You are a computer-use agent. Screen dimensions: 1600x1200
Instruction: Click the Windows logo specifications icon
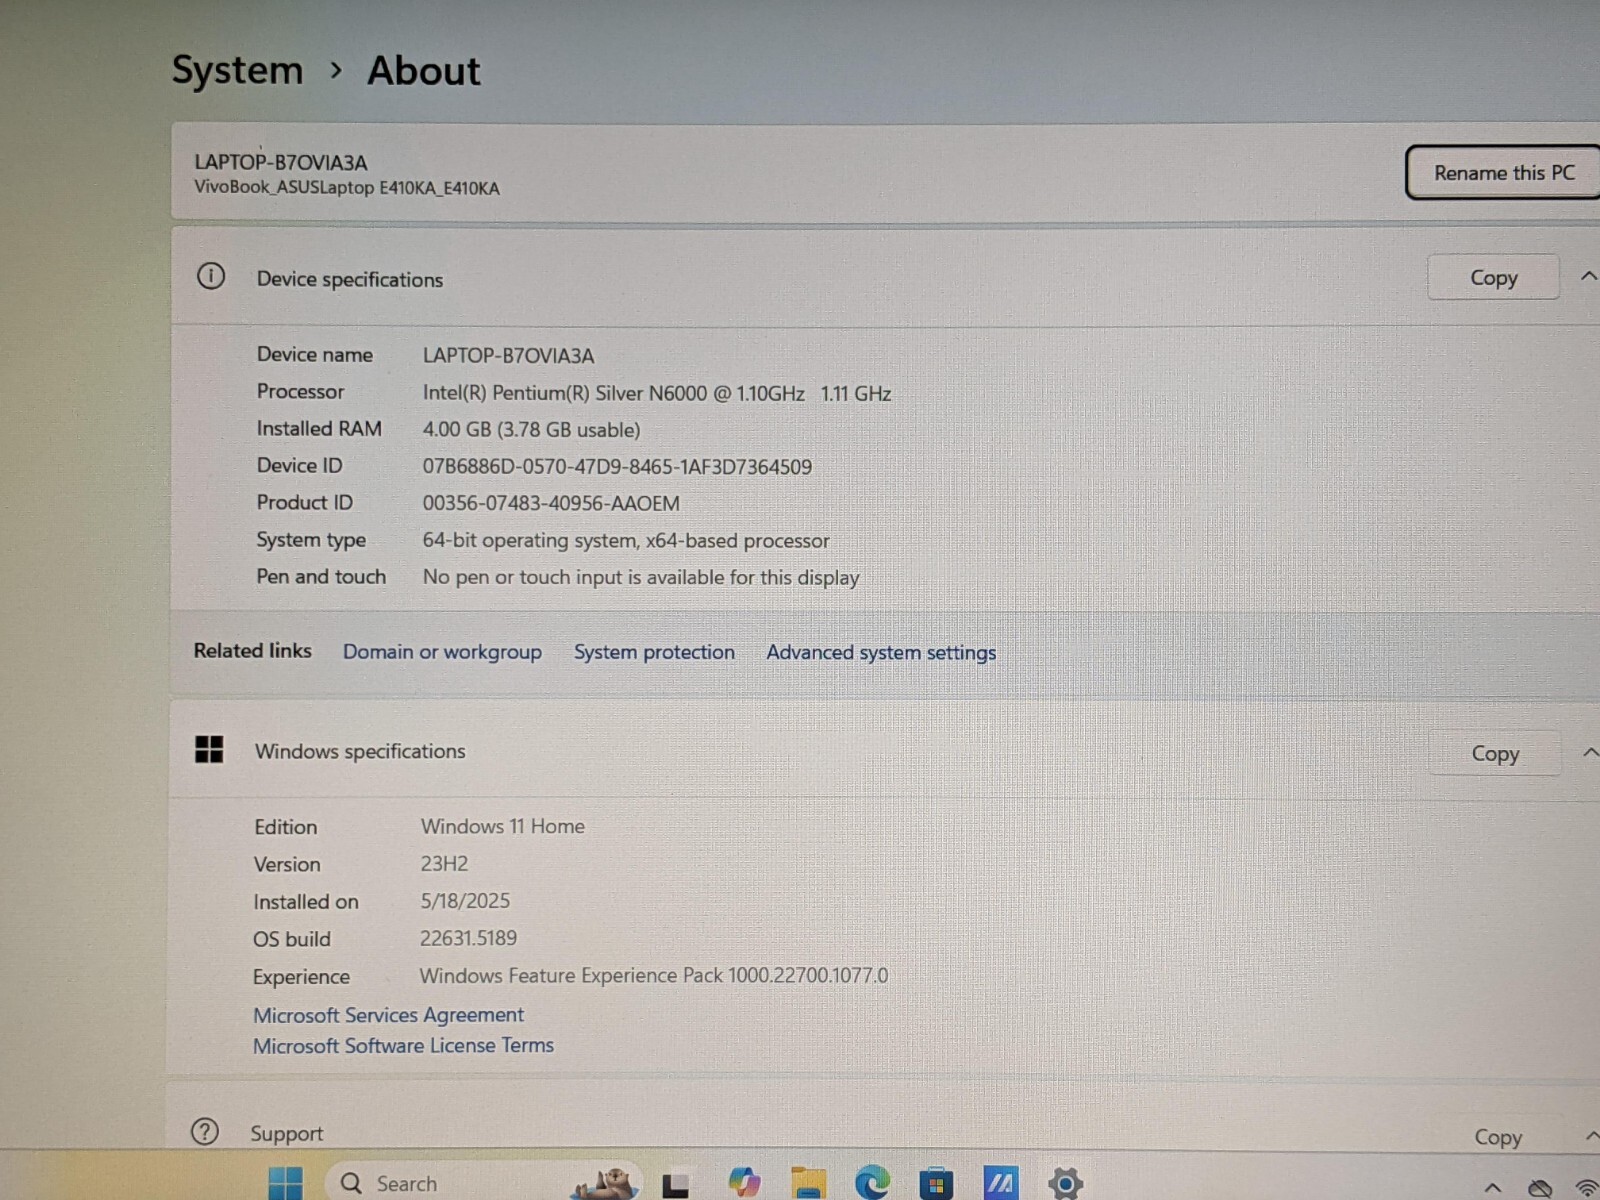[209, 749]
